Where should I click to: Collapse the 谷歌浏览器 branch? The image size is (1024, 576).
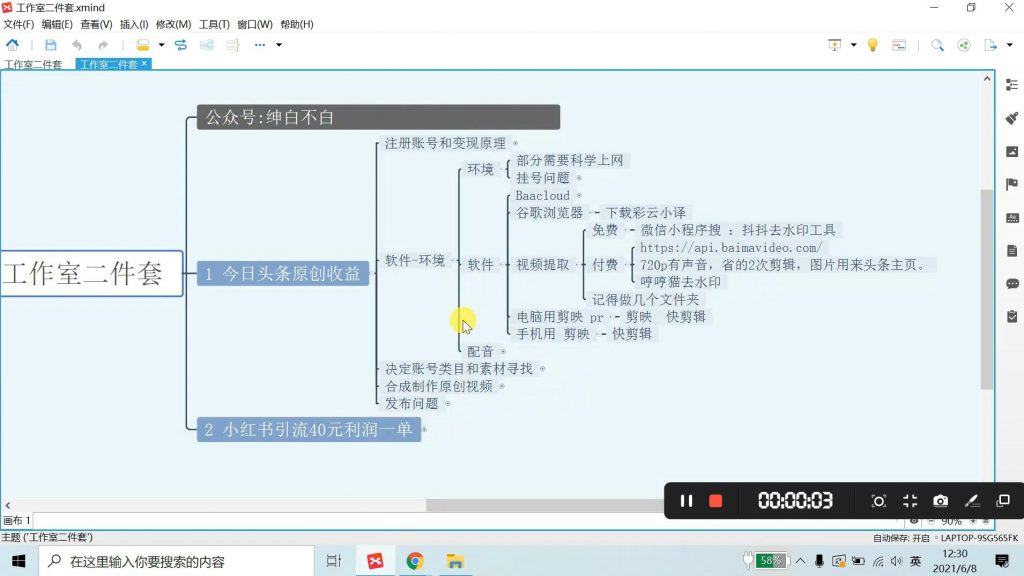click(592, 213)
